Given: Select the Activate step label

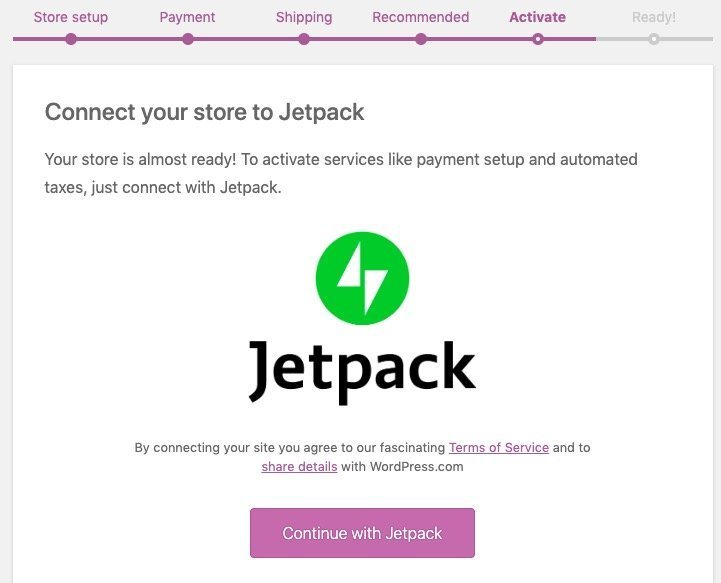Looking at the screenshot, I should pyautogui.click(x=537, y=17).
